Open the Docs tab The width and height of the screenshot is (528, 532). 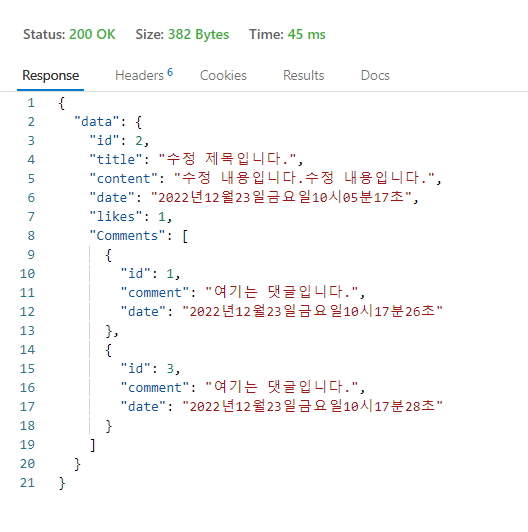click(x=375, y=75)
